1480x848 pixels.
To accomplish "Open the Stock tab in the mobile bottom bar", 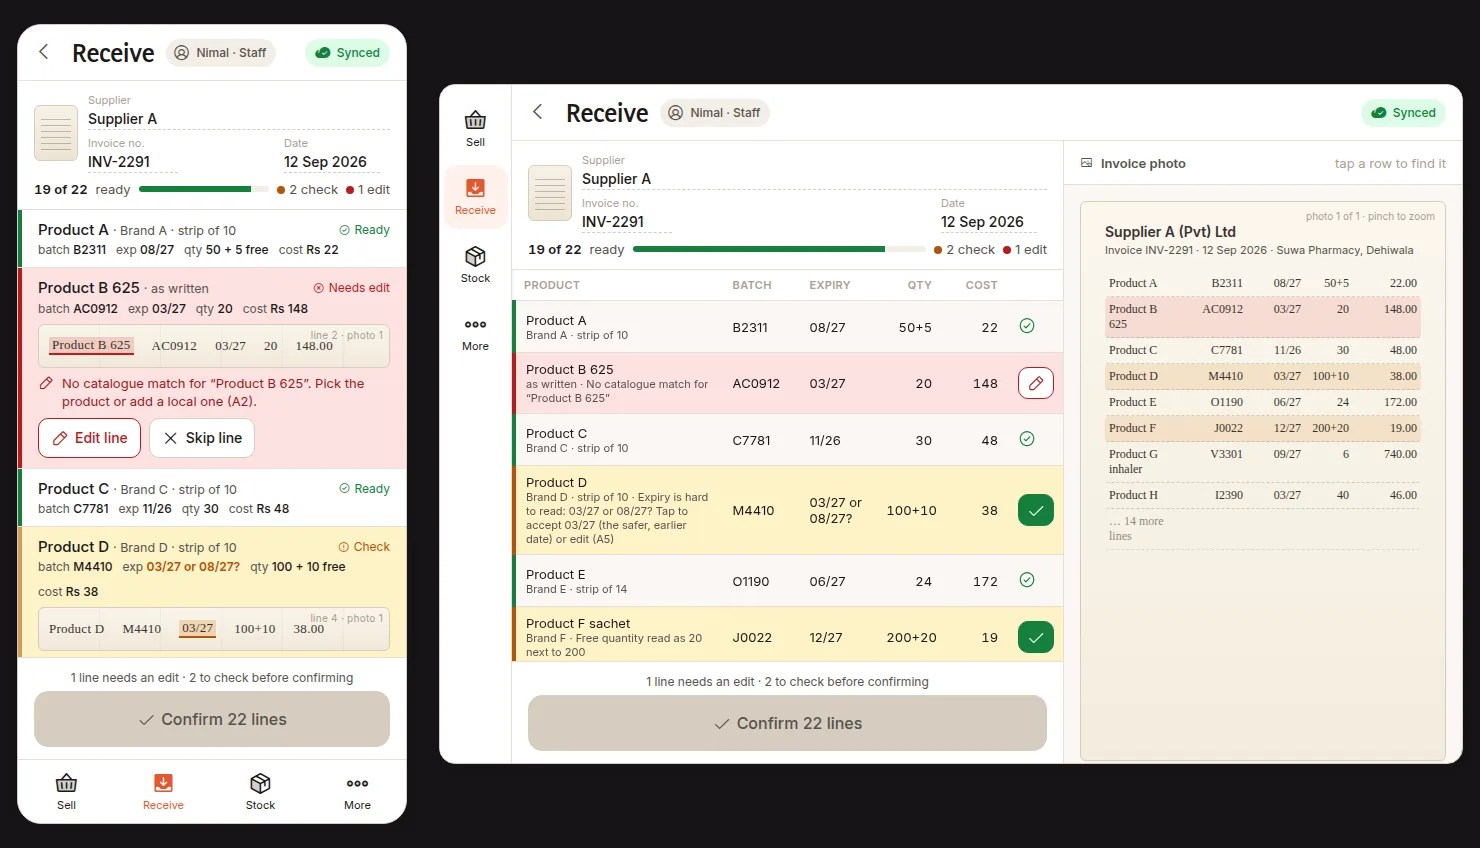I will [260, 791].
